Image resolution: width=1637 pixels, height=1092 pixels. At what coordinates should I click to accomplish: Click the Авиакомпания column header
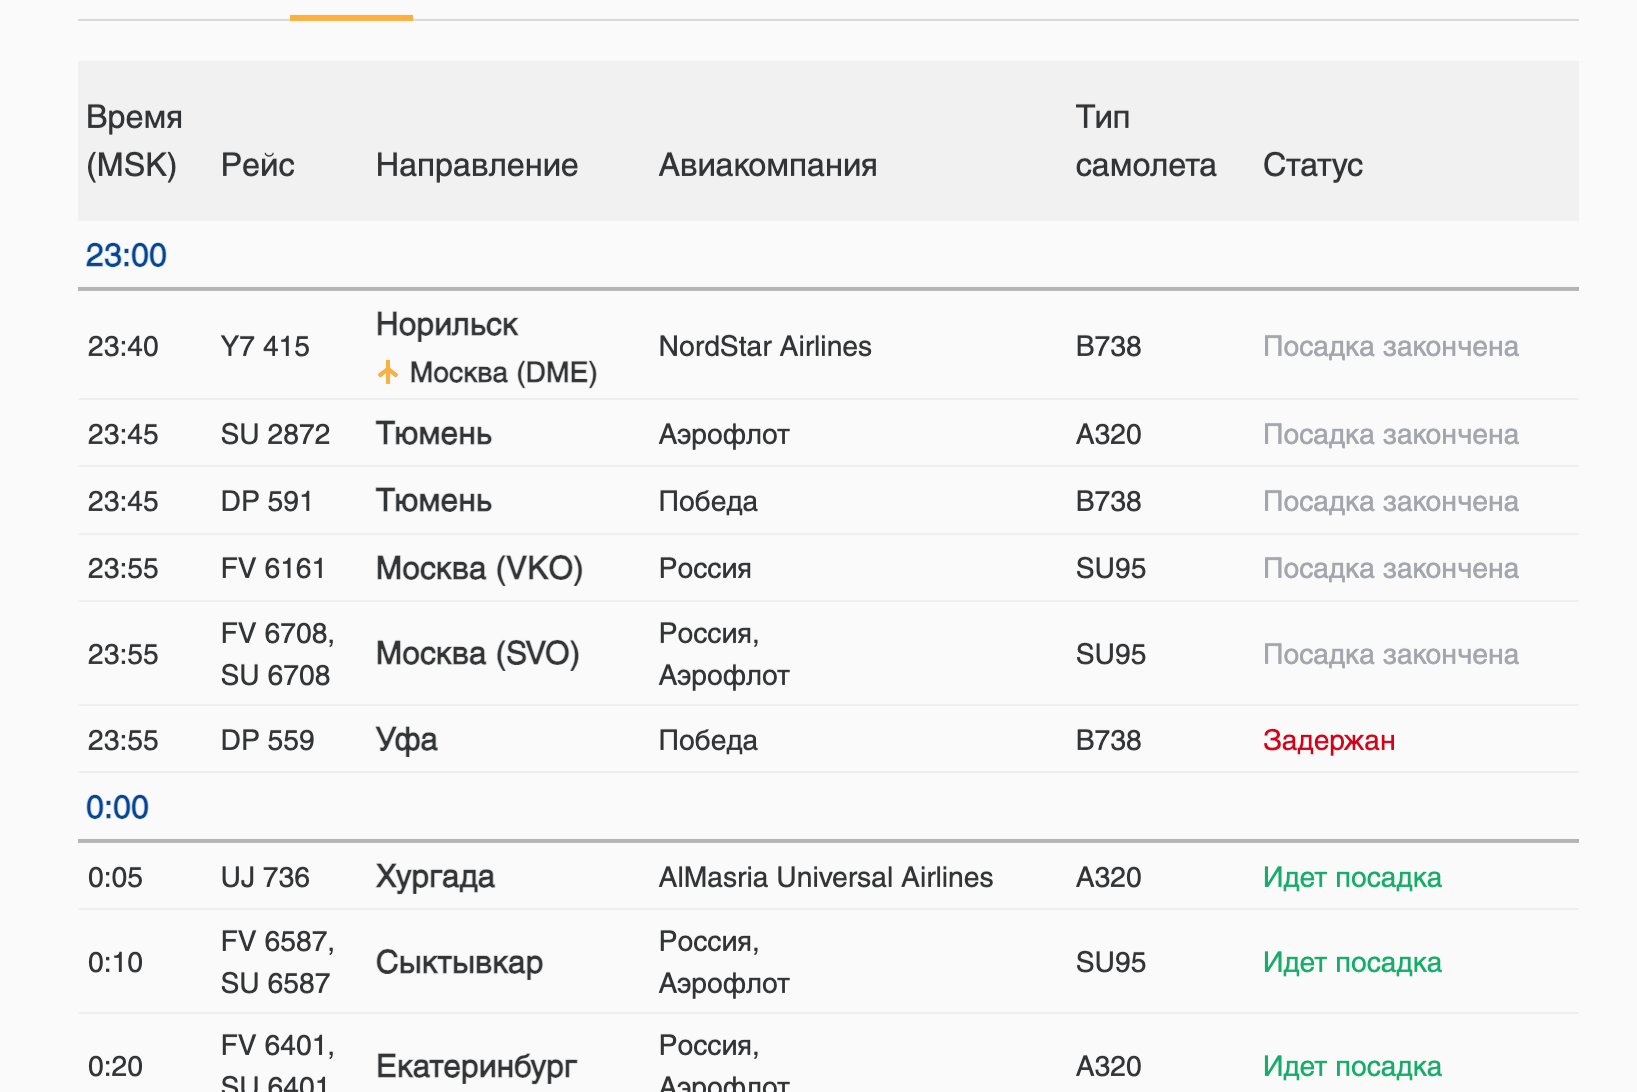(767, 165)
